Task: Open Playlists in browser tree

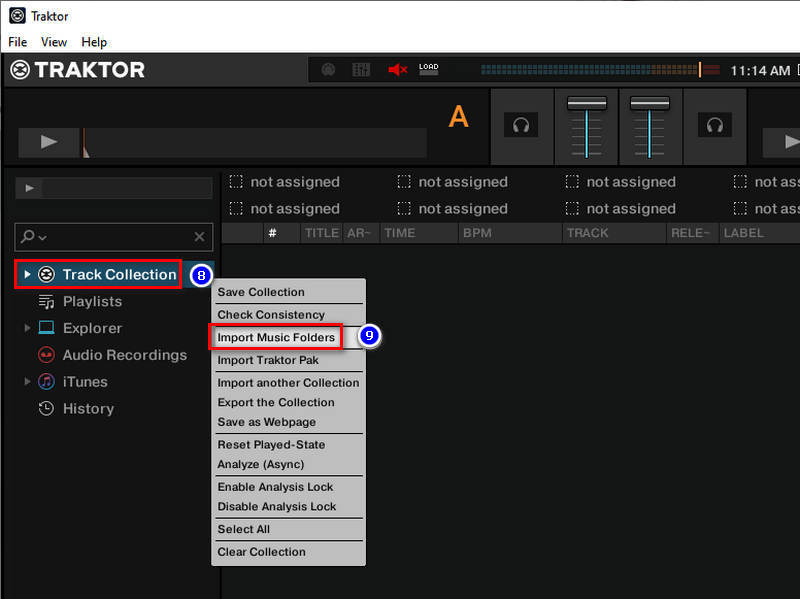Action: (x=92, y=302)
